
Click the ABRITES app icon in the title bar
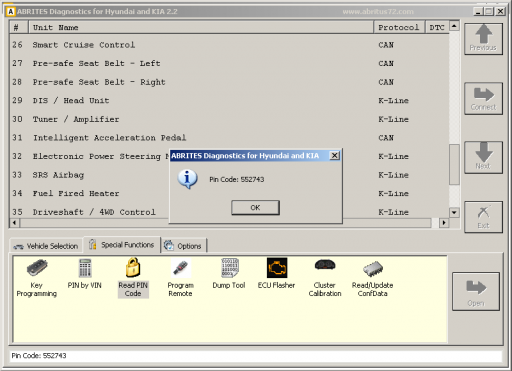coord(11,12)
